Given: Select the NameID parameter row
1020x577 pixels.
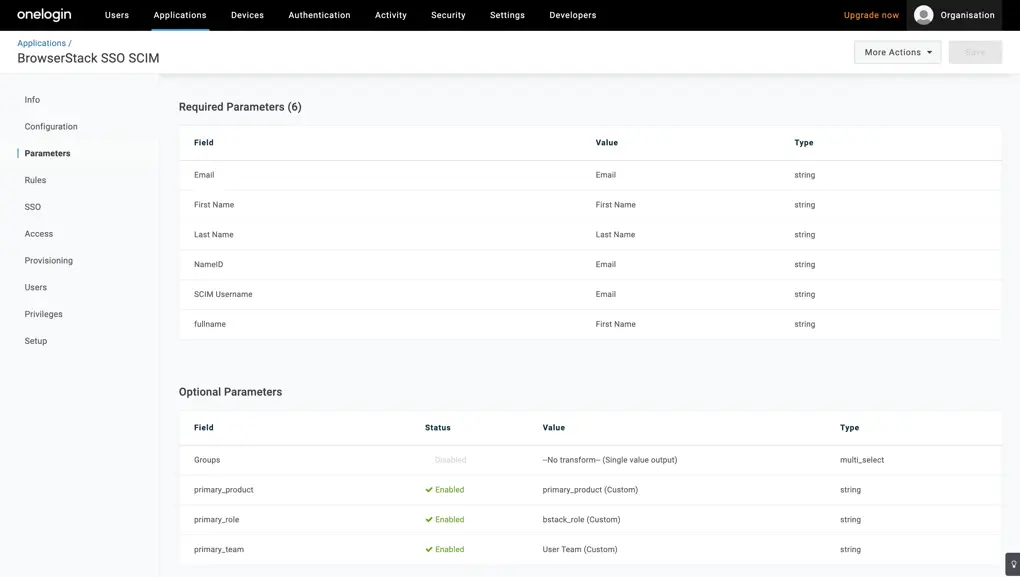Looking at the screenshot, I should 209,265.
